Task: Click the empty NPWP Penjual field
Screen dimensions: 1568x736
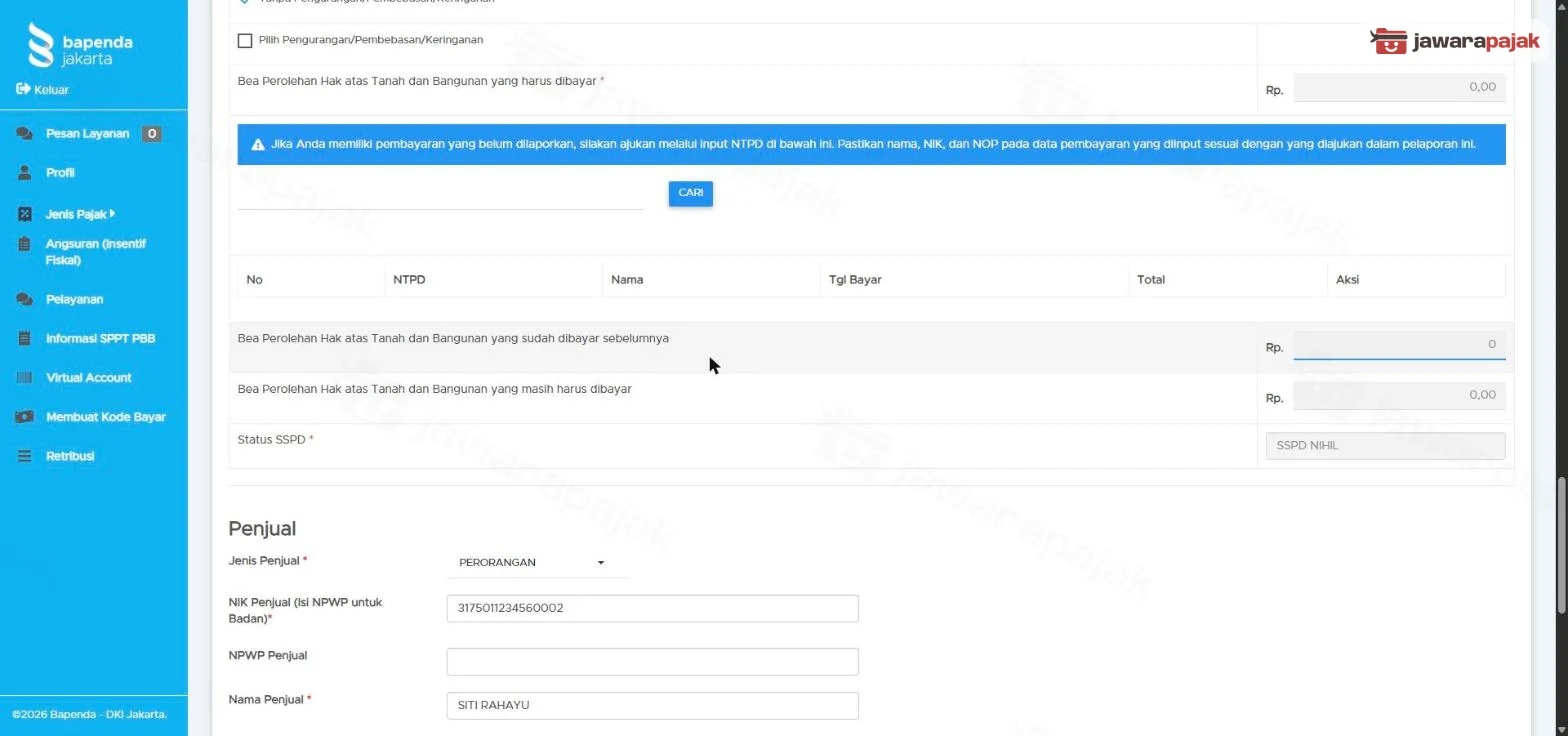Action: coord(652,661)
